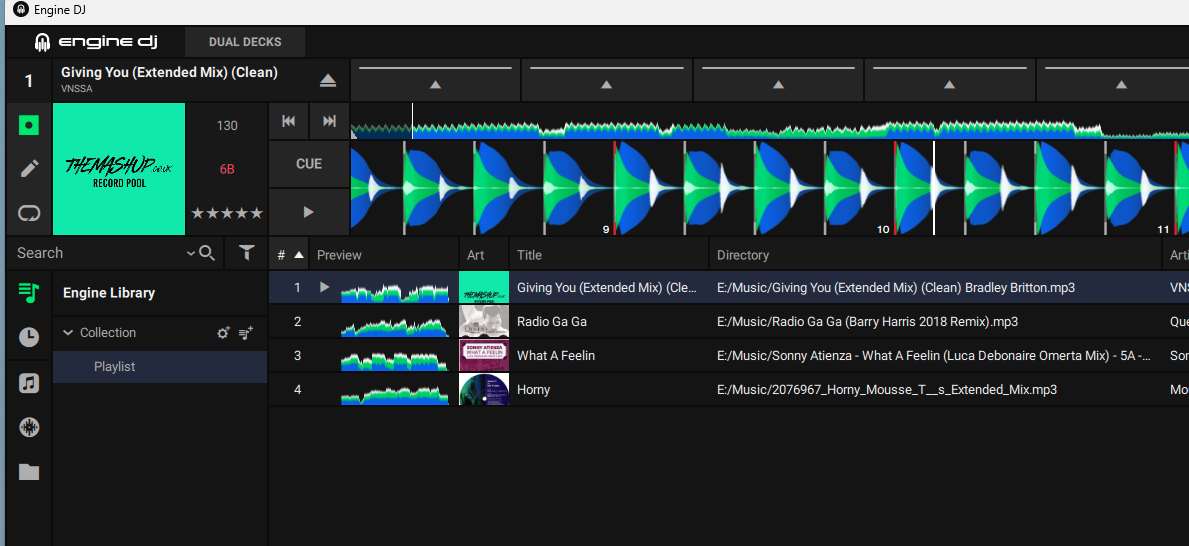Select the Playlist item
The height and width of the screenshot is (546, 1189).
coord(160,367)
